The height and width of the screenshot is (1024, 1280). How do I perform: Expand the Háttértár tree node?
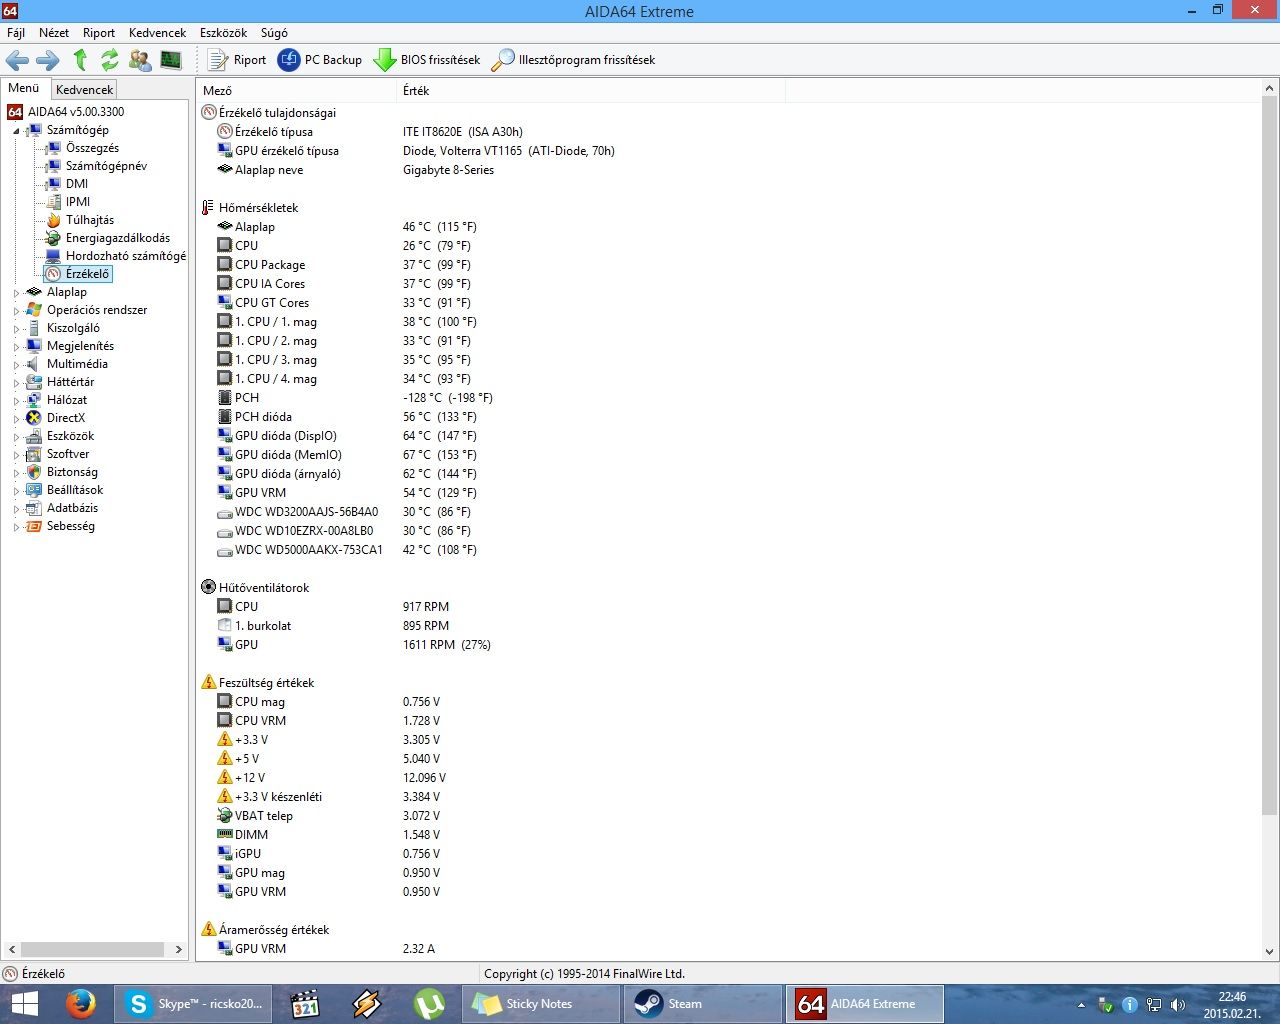[x=16, y=383]
